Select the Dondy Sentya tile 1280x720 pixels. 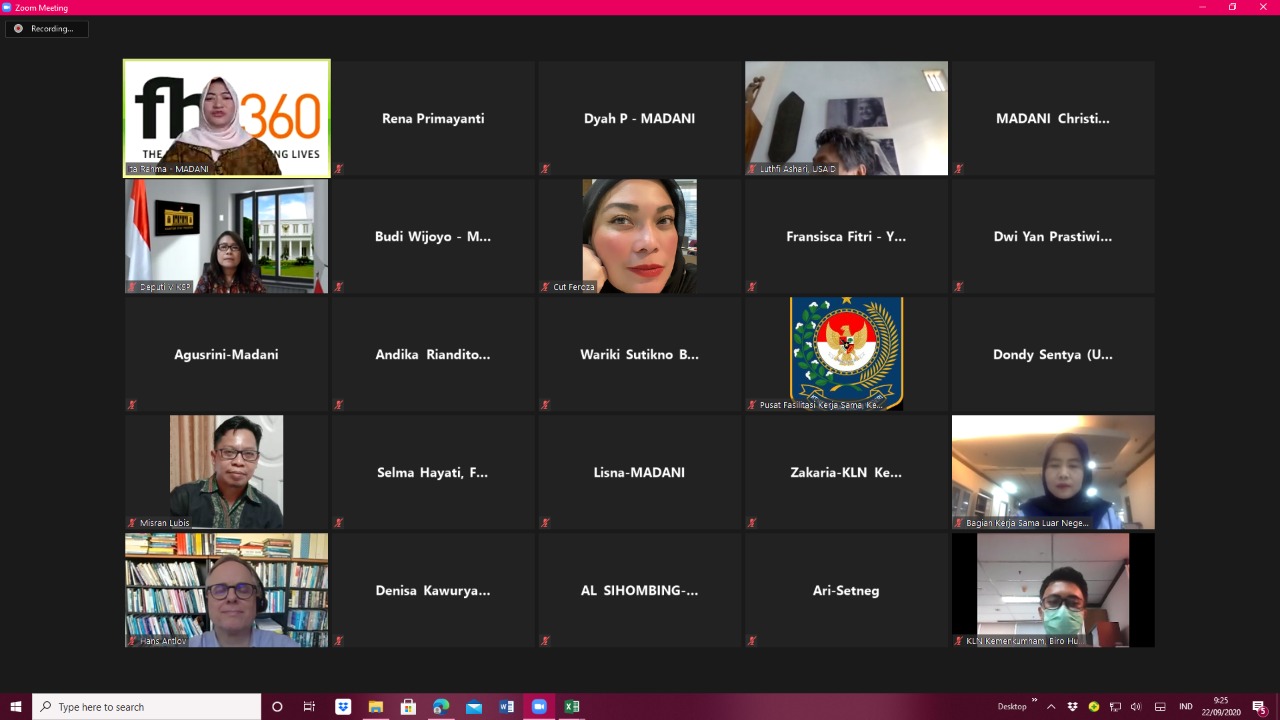click(1053, 354)
